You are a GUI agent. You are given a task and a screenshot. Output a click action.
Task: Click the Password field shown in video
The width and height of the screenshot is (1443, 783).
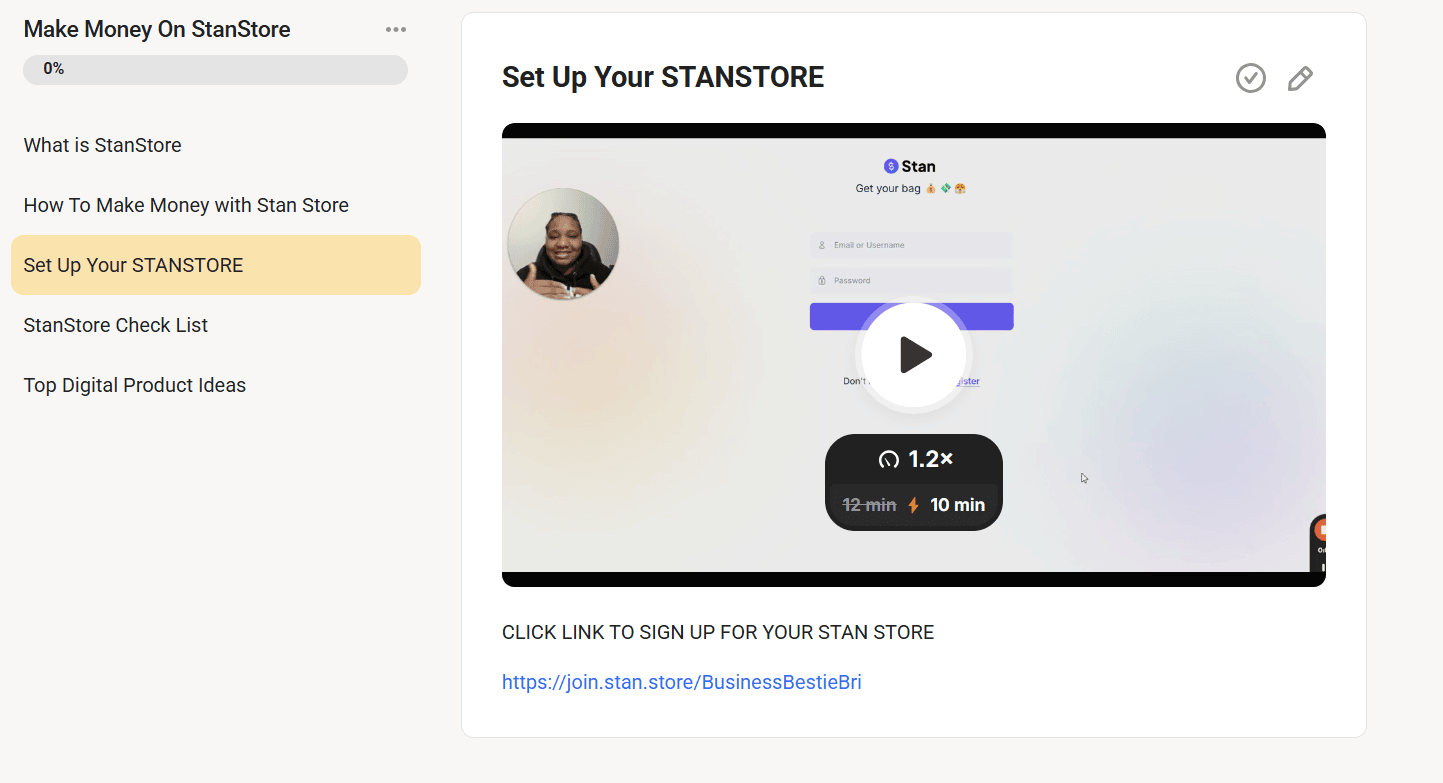tap(911, 281)
